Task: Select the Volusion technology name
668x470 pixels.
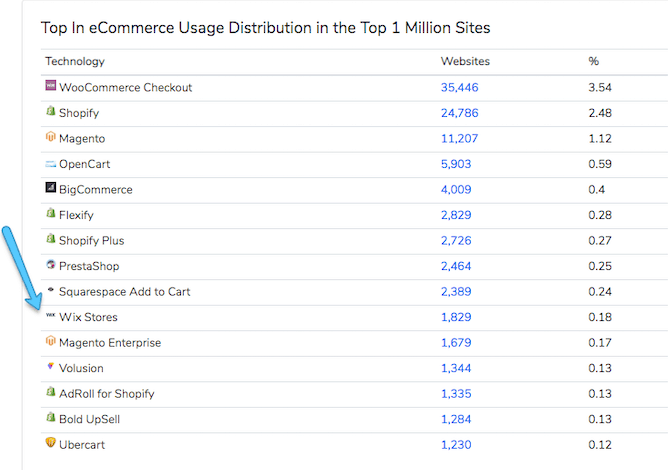Action: pyautogui.click(x=81, y=369)
